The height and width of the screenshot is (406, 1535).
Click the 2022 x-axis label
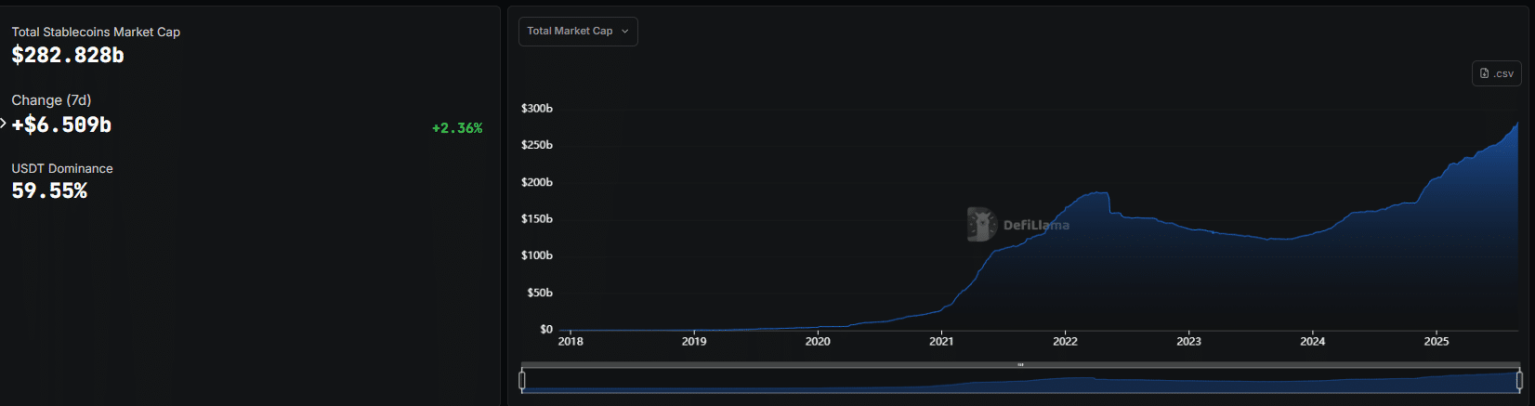[x=1065, y=341]
